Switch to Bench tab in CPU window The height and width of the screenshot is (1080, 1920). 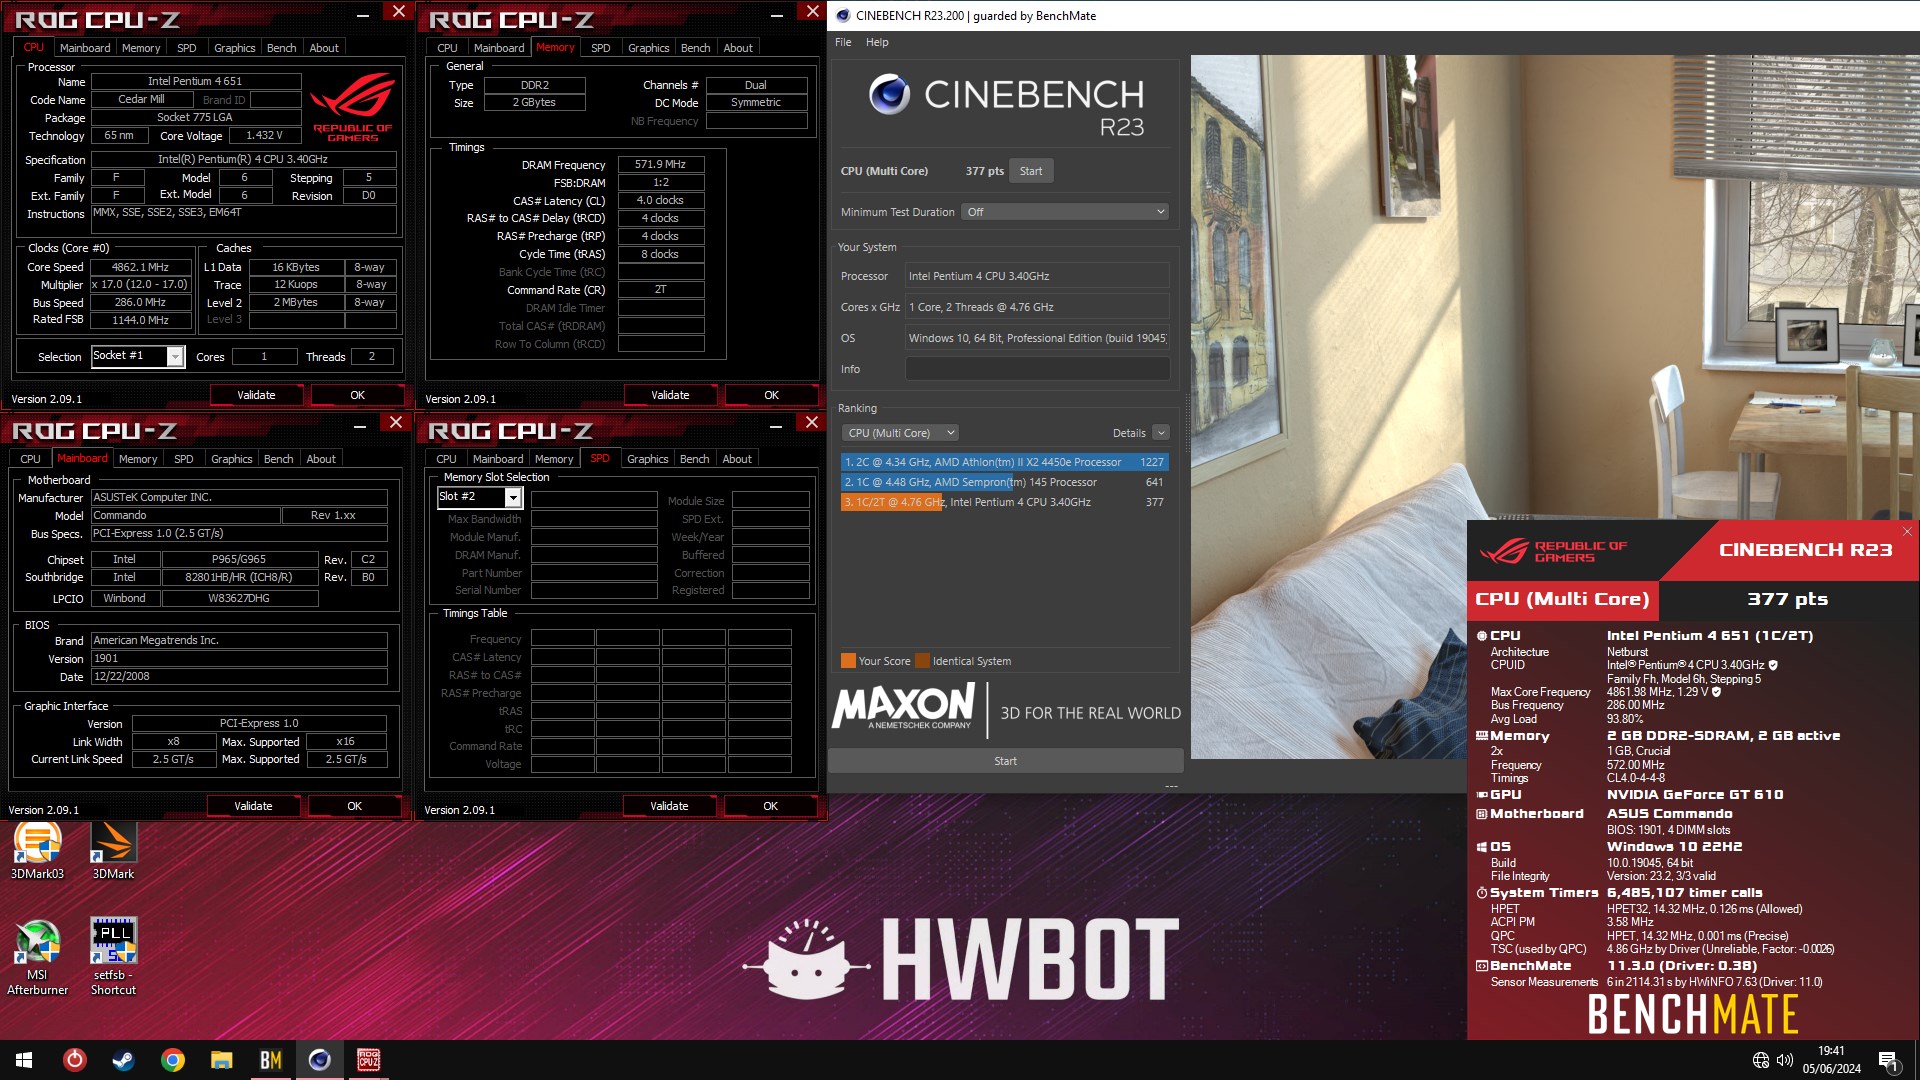point(281,48)
